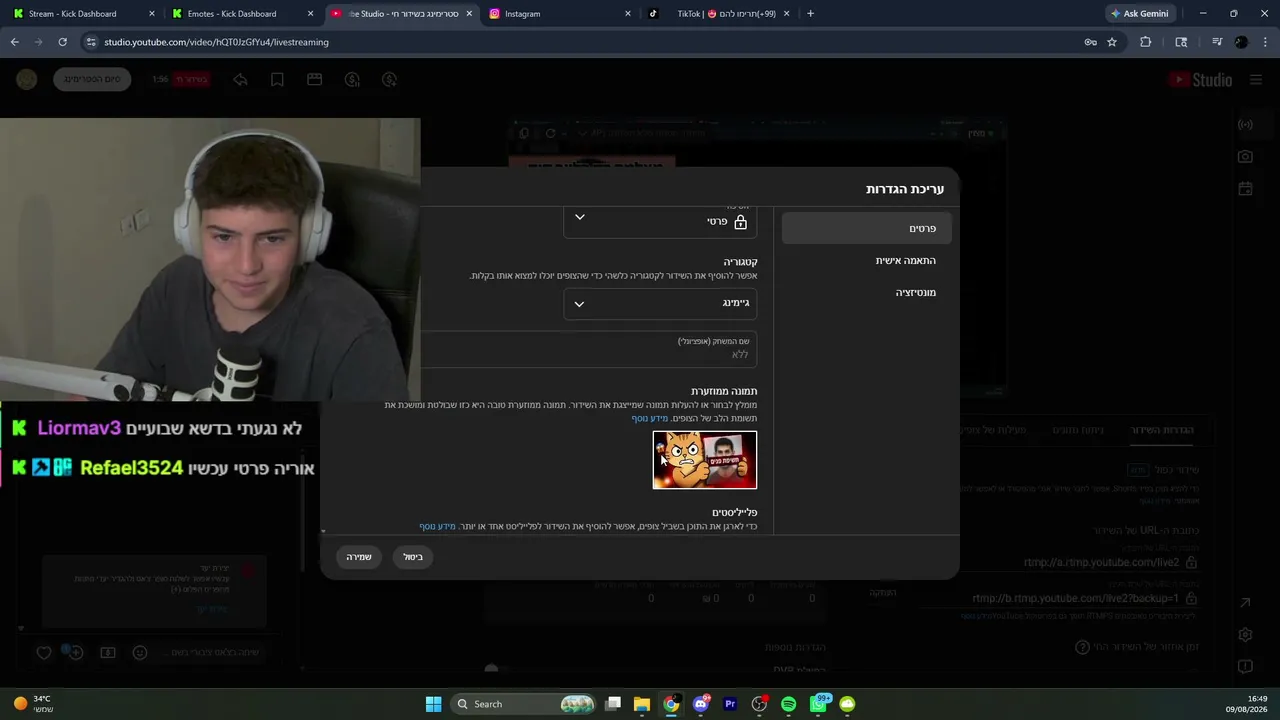
Task: Click the calendar icon in the Studio right sidebar
Action: click(1245, 189)
